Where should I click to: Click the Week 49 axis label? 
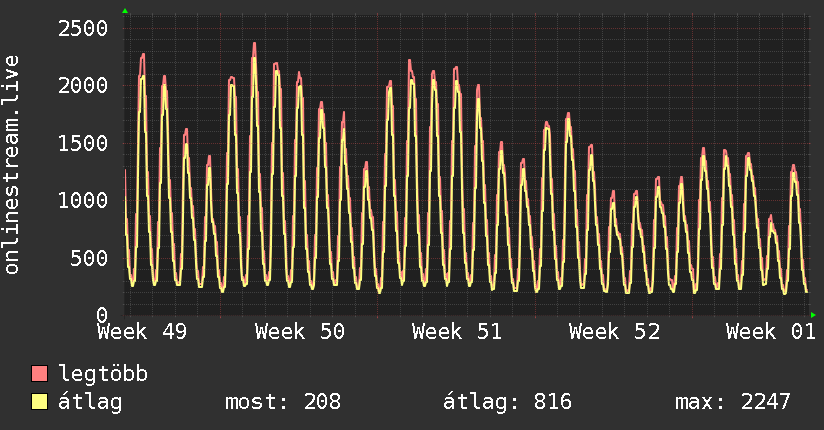pos(142,332)
